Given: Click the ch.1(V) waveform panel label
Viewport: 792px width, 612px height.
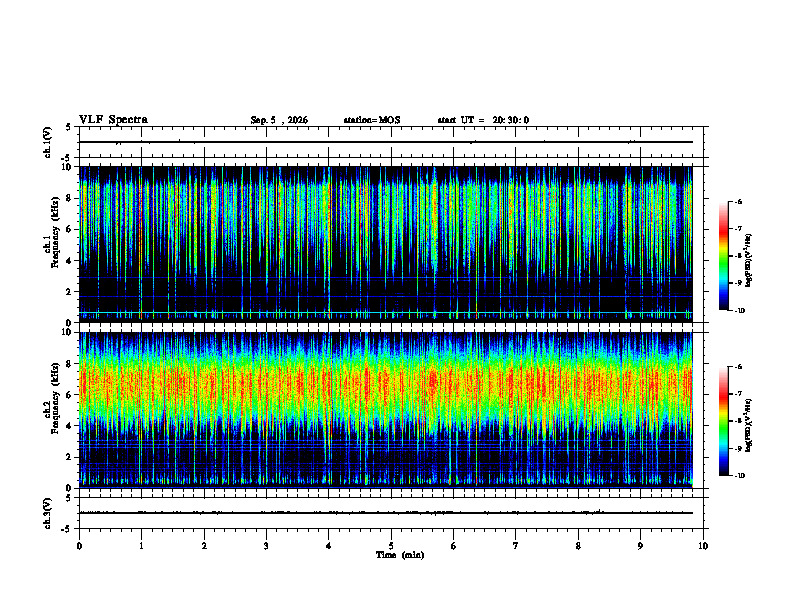Looking at the screenshot, I should click(x=47, y=142).
